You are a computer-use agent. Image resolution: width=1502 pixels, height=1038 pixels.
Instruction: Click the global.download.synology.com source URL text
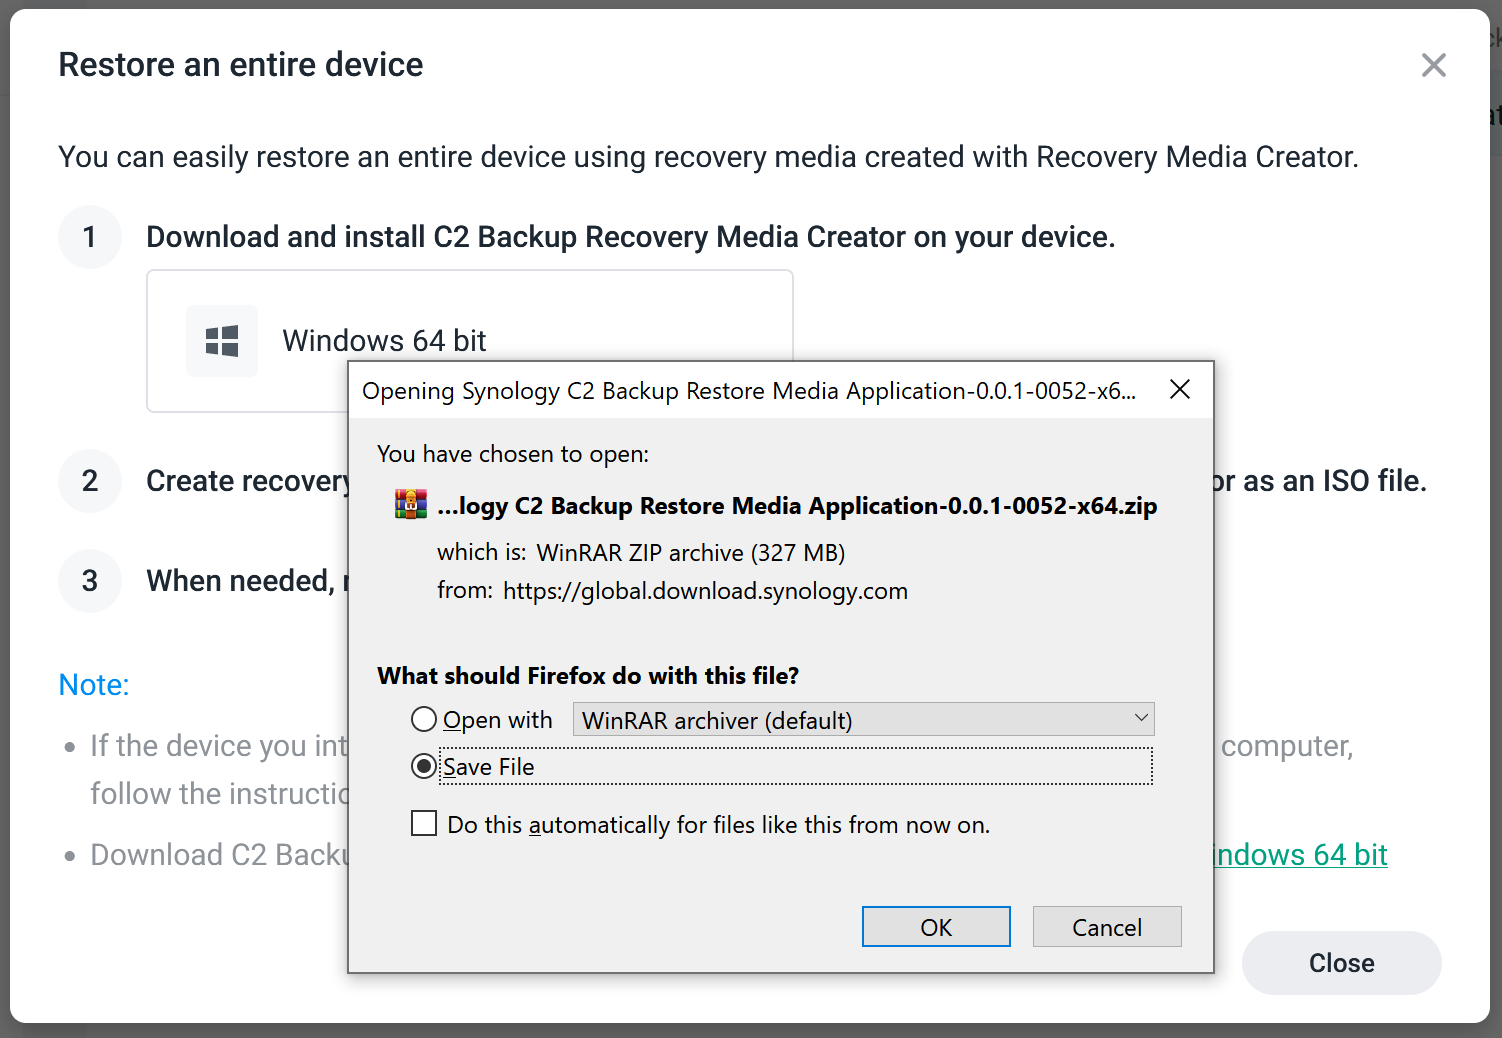(x=705, y=591)
